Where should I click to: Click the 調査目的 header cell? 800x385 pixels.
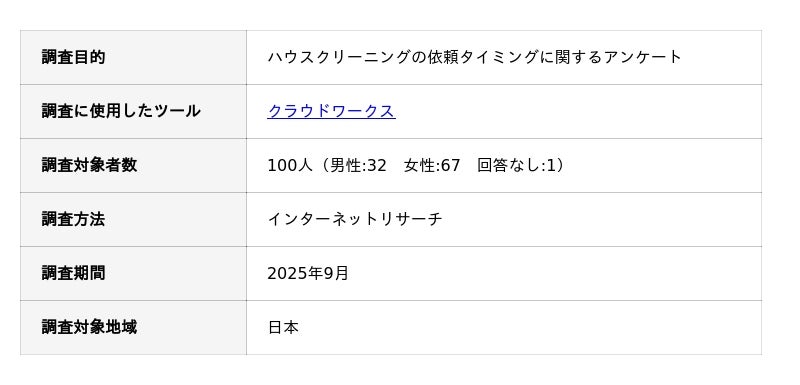[x=133, y=57]
